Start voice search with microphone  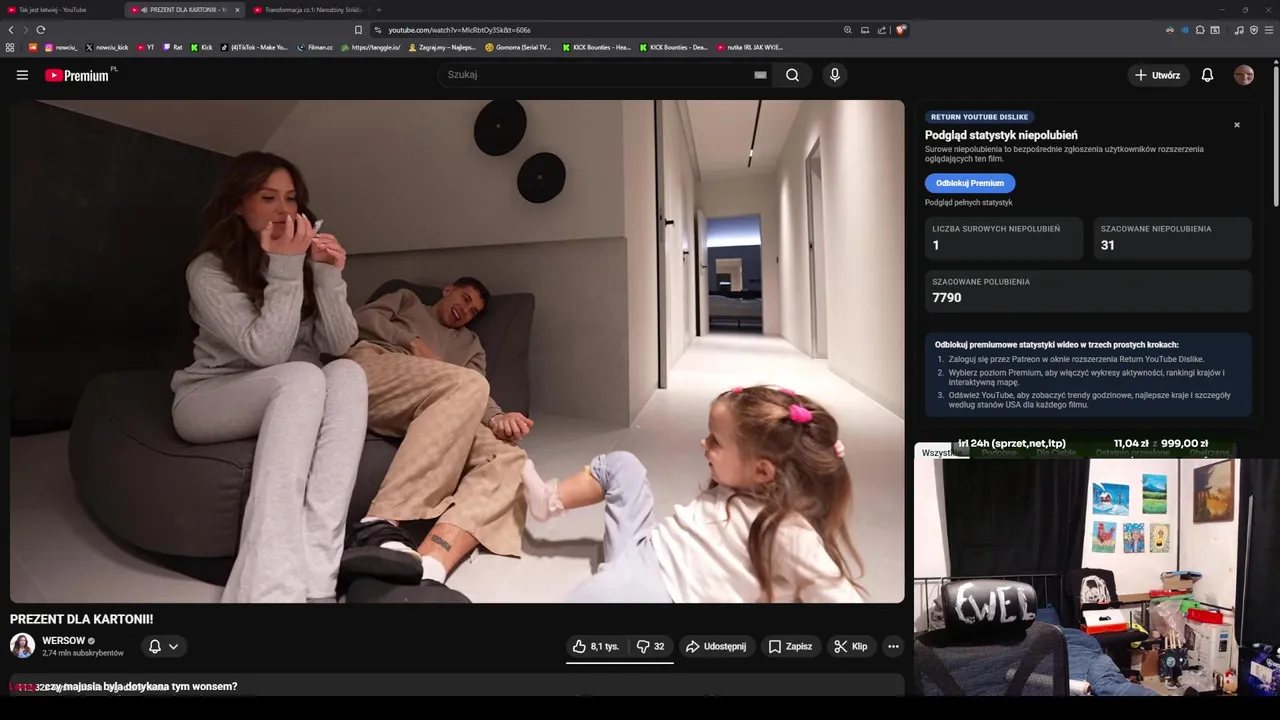[834, 75]
